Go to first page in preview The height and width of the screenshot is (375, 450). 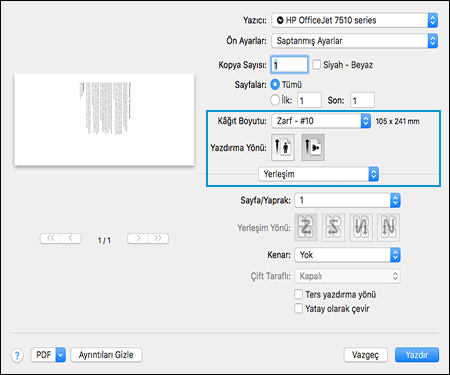[x=50, y=238]
